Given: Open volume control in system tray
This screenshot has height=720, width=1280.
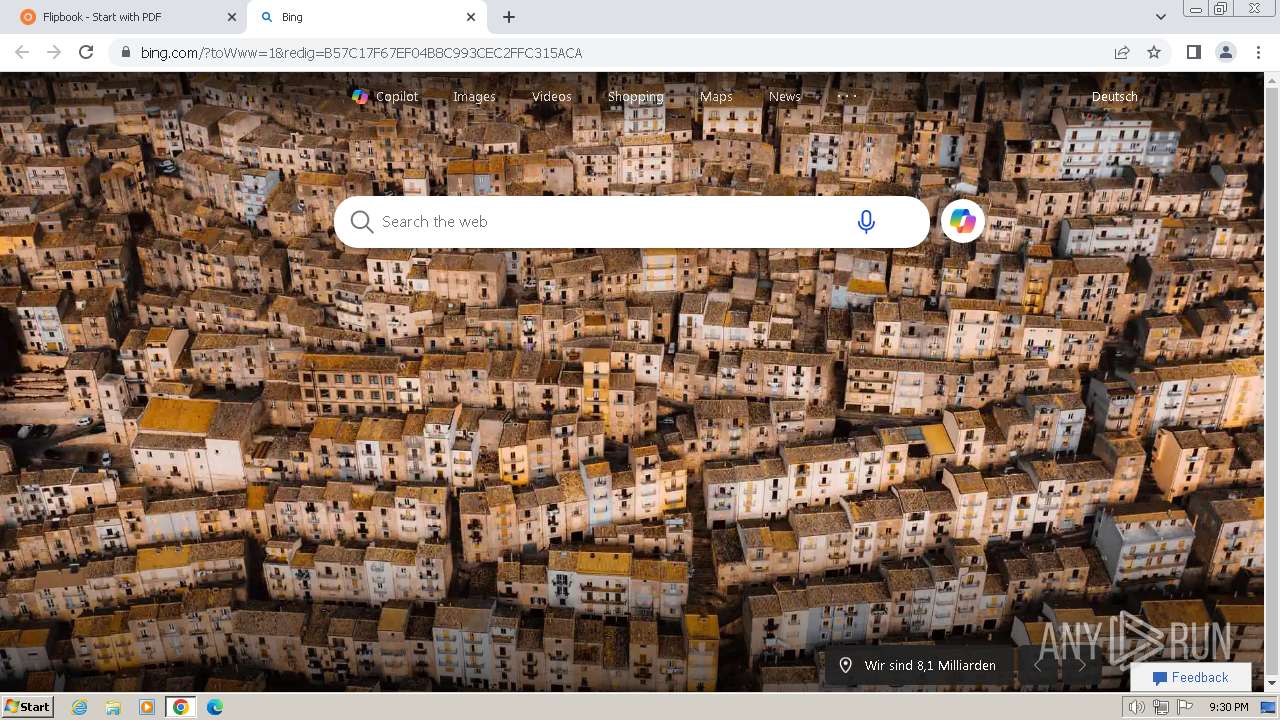Looking at the screenshot, I should [1137, 707].
